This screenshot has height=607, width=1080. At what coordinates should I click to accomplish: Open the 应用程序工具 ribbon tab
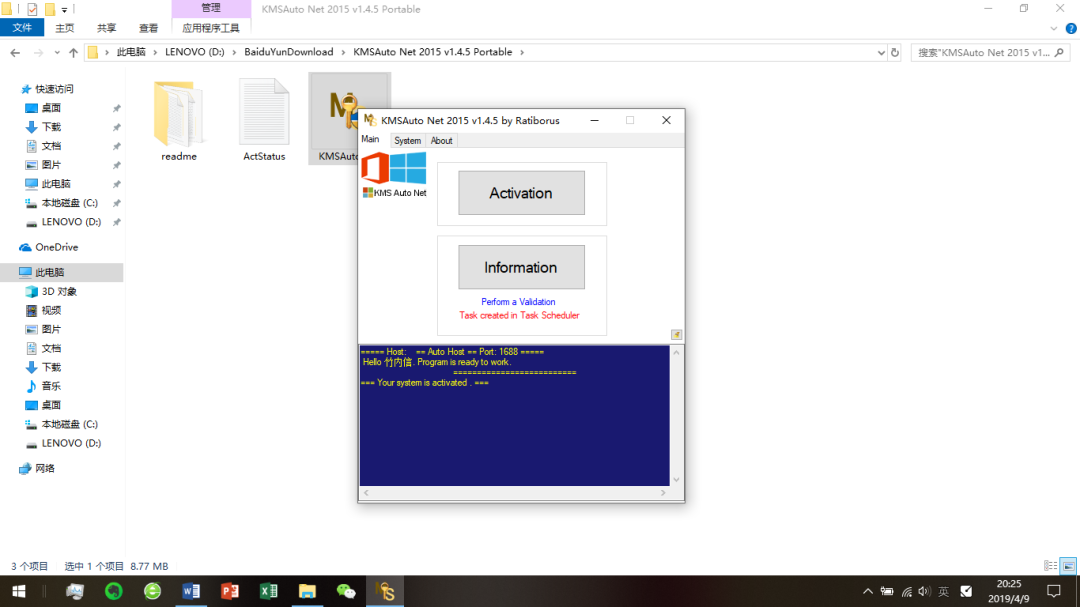pyautogui.click(x=211, y=28)
